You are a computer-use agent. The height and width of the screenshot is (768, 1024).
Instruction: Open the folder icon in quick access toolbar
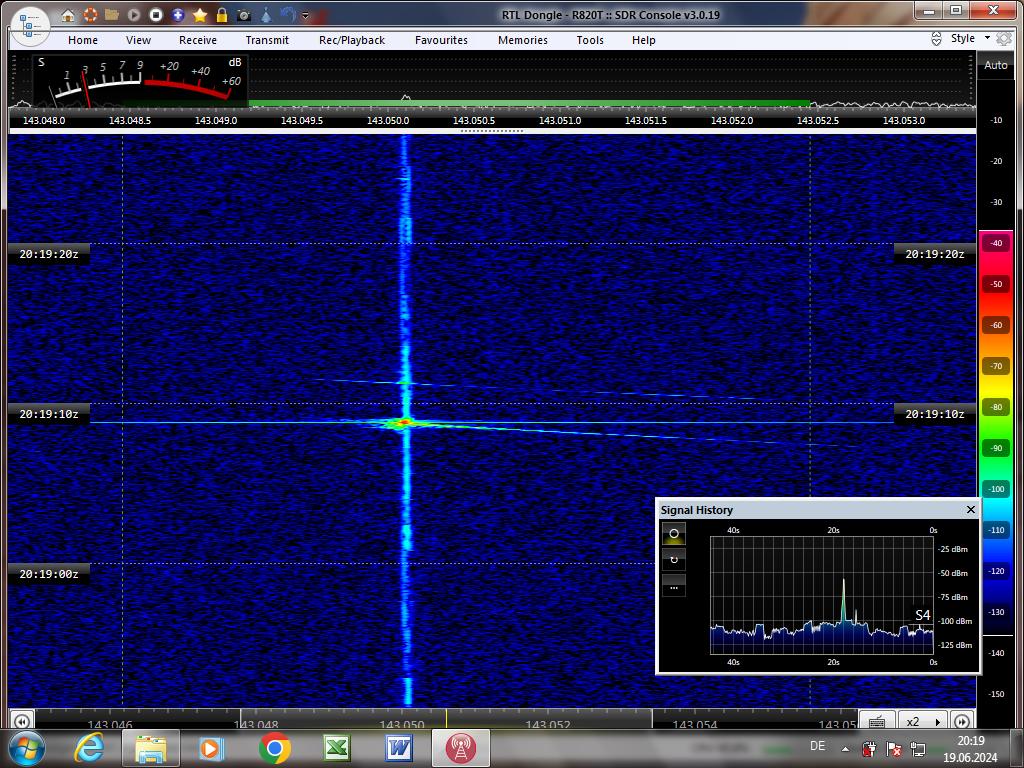(112, 14)
